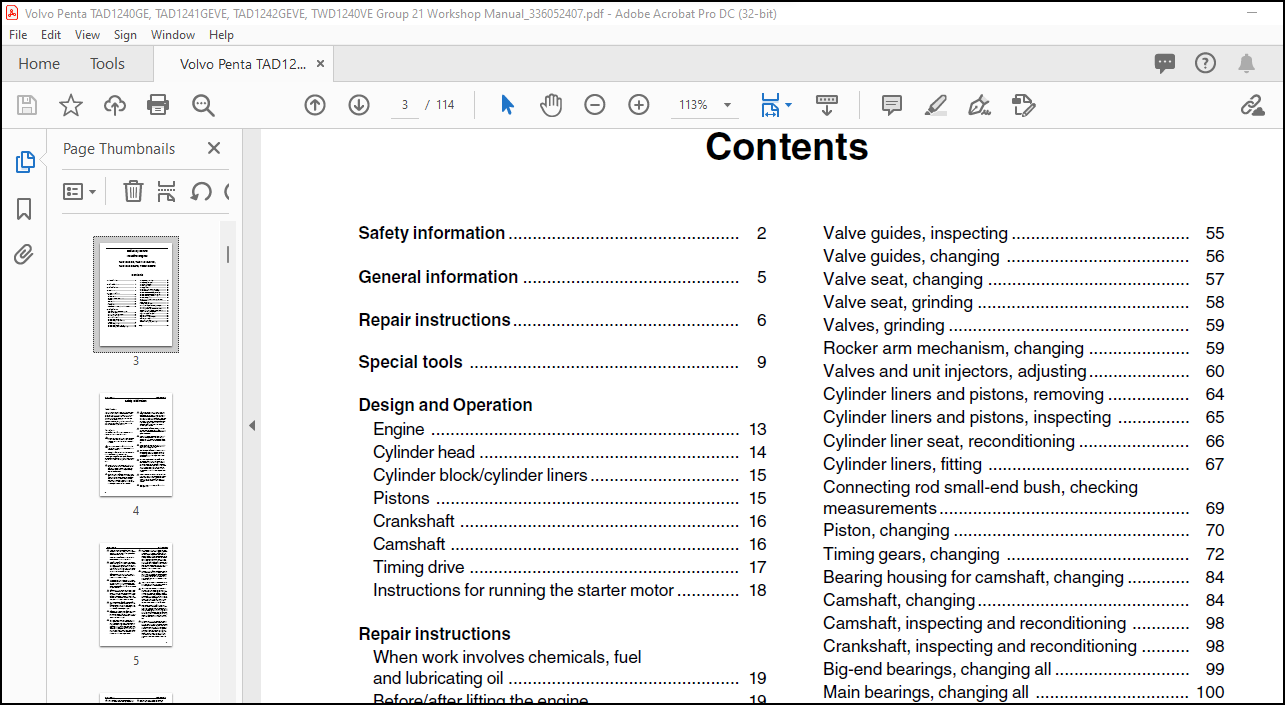Viewport: 1285px width, 705px height.
Task: Click the Cylinder head contents entry
Action: pyautogui.click(x=570, y=452)
